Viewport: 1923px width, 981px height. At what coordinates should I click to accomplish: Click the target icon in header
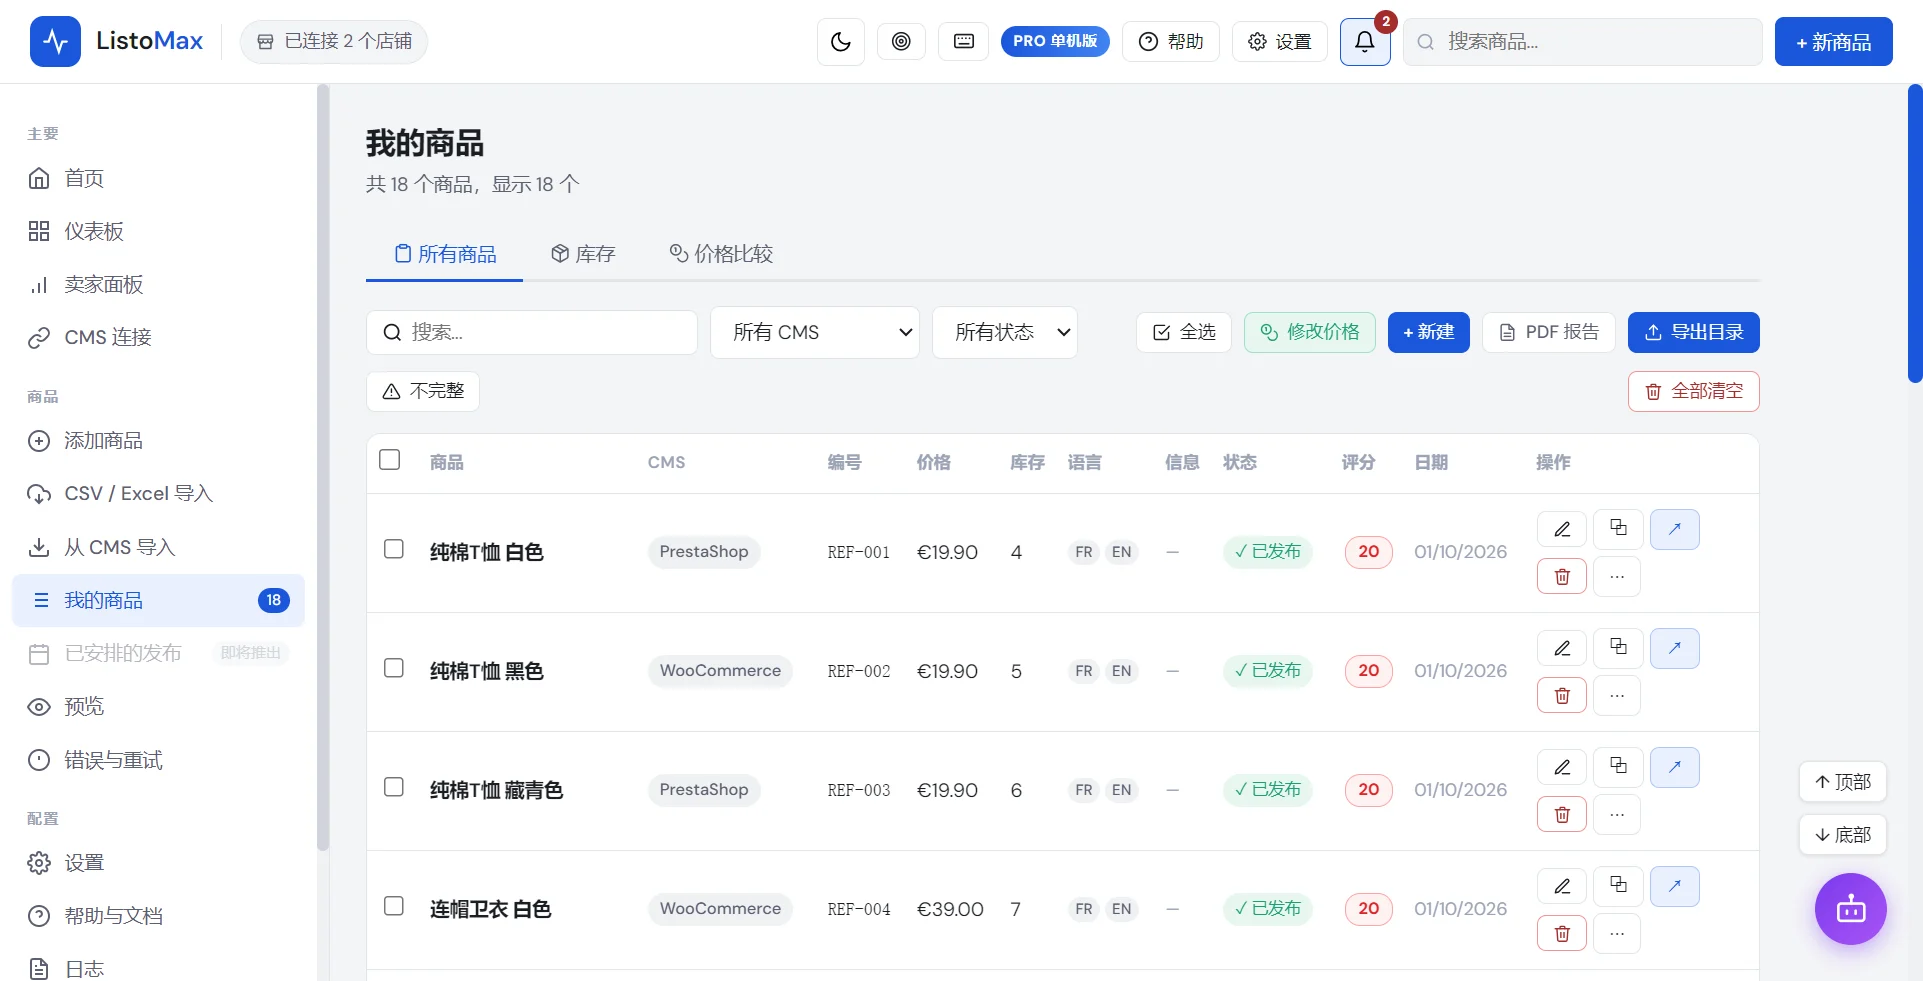click(901, 42)
